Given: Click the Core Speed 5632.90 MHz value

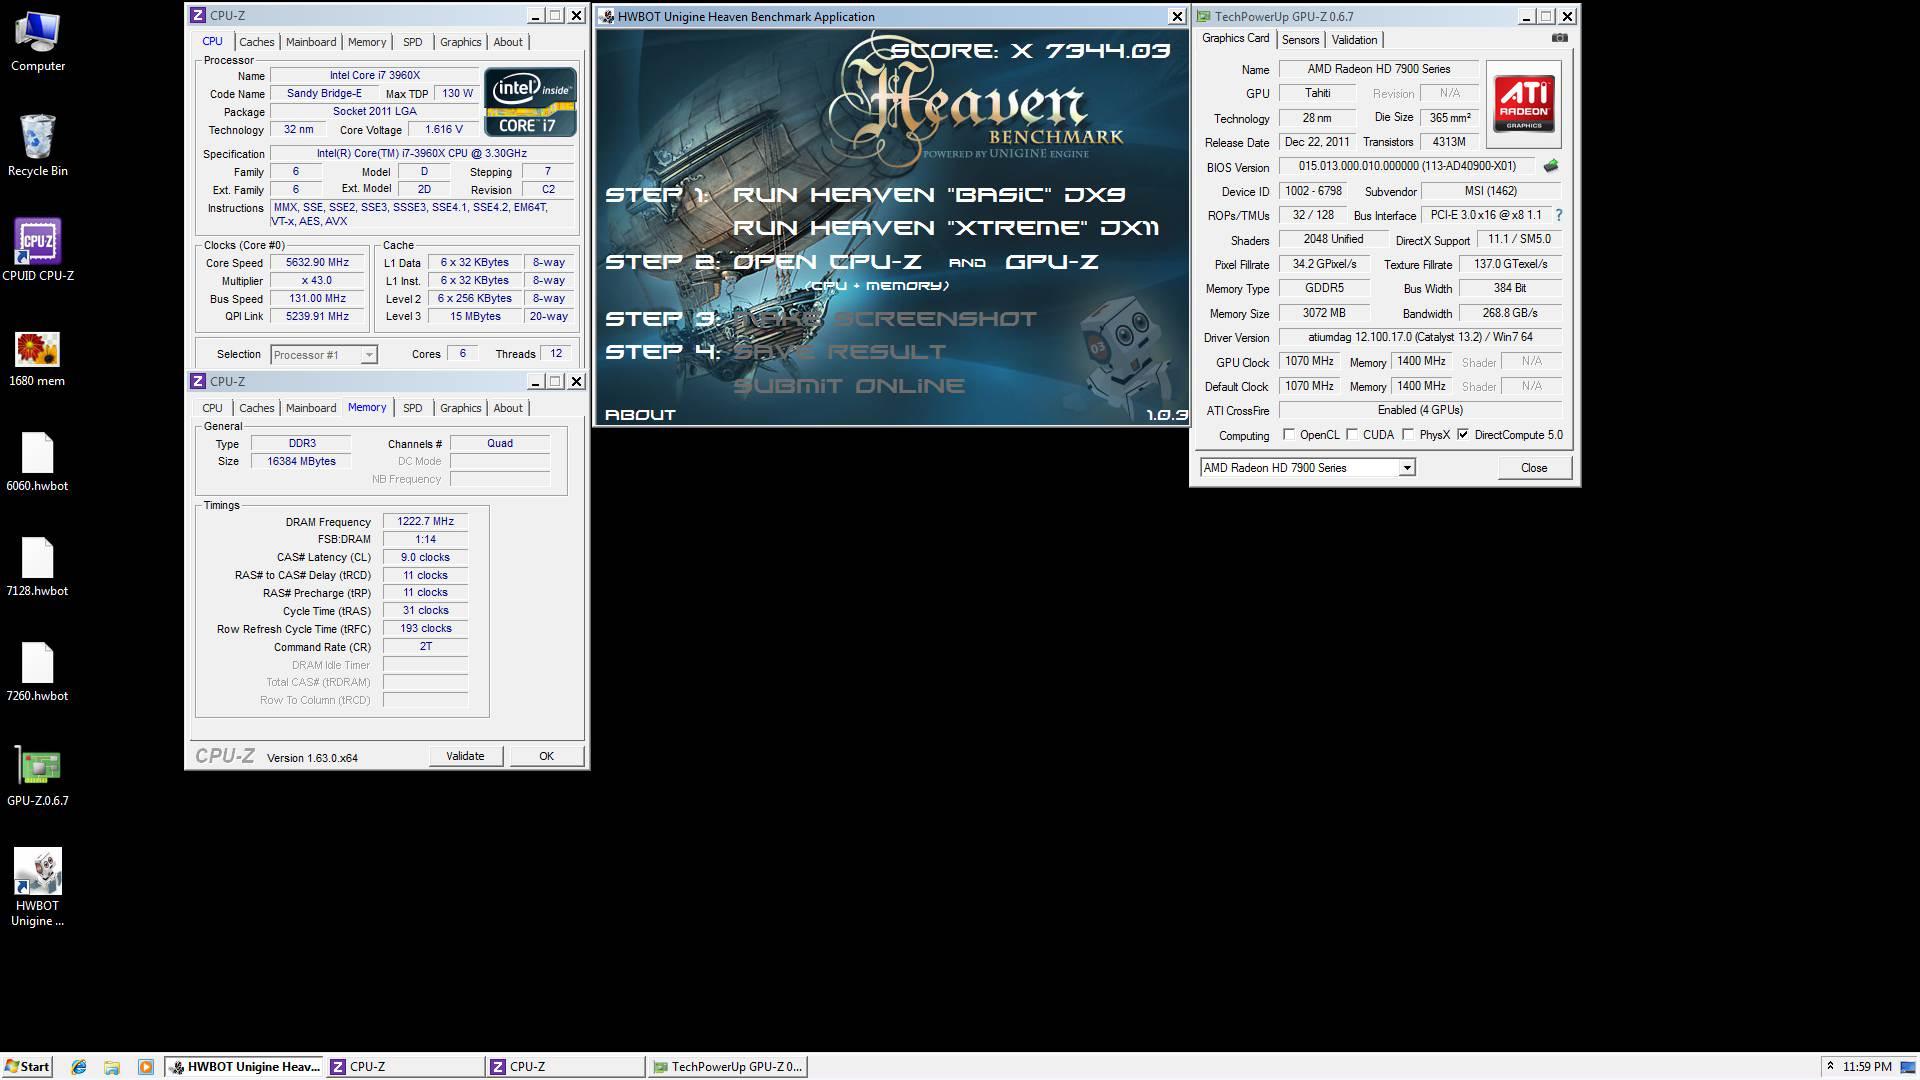Looking at the screenshot, I should [x=317, y=263].
